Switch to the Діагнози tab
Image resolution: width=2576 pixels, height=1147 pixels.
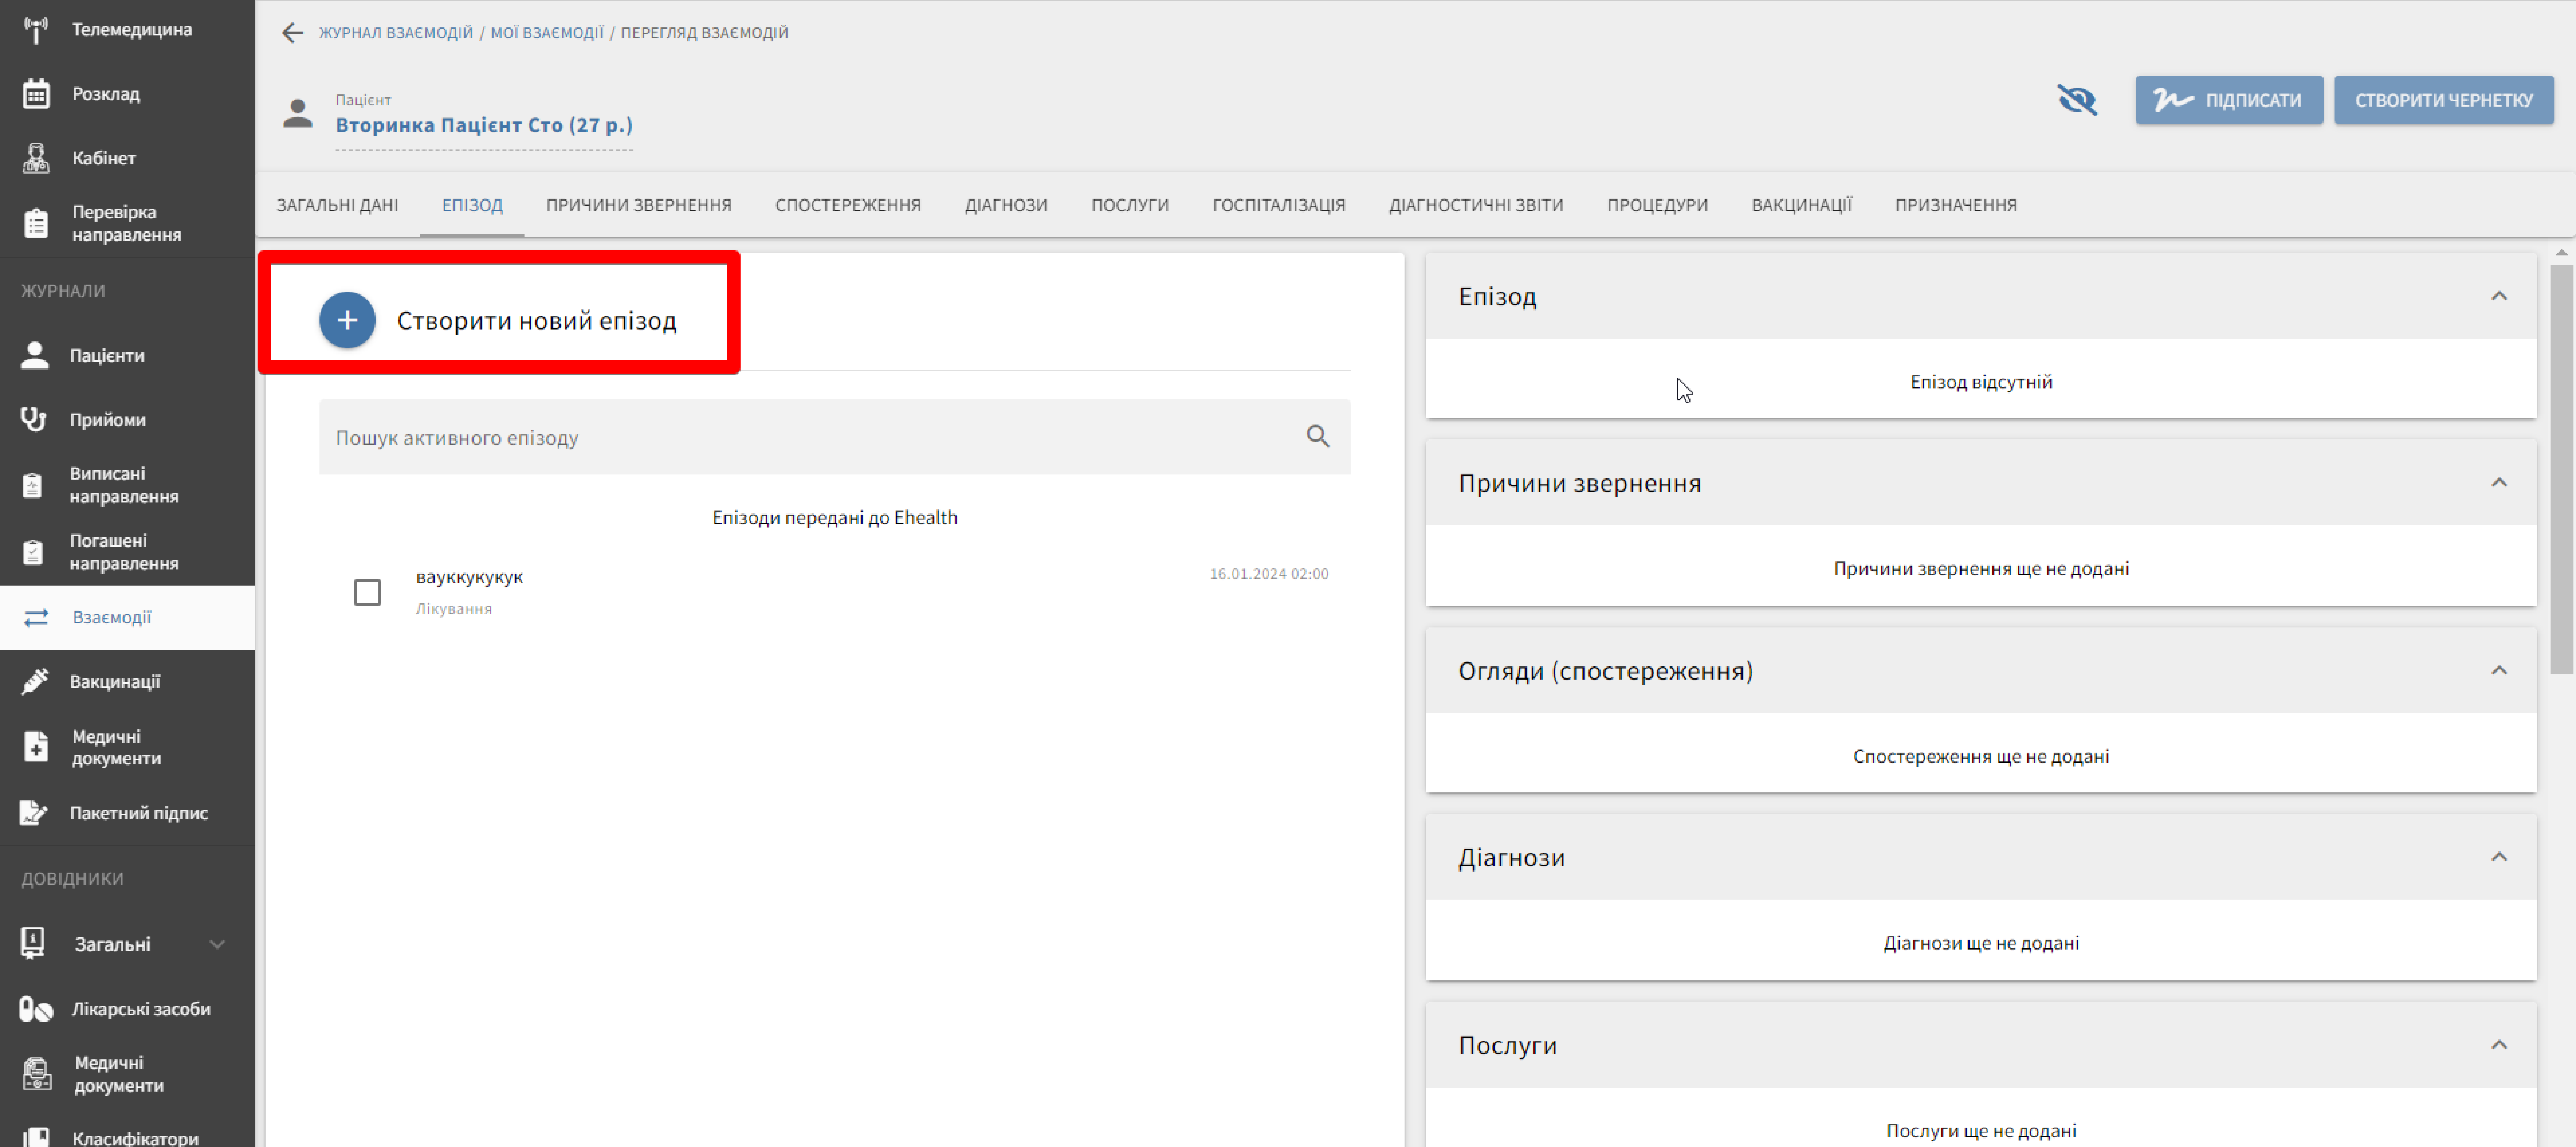click(x=1005, y=205)
